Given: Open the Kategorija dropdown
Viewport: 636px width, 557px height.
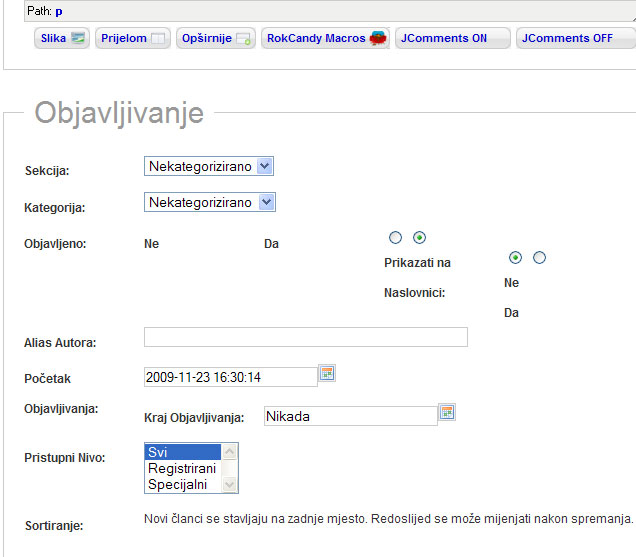Looking at the screenshot, I should click(209, 202).
